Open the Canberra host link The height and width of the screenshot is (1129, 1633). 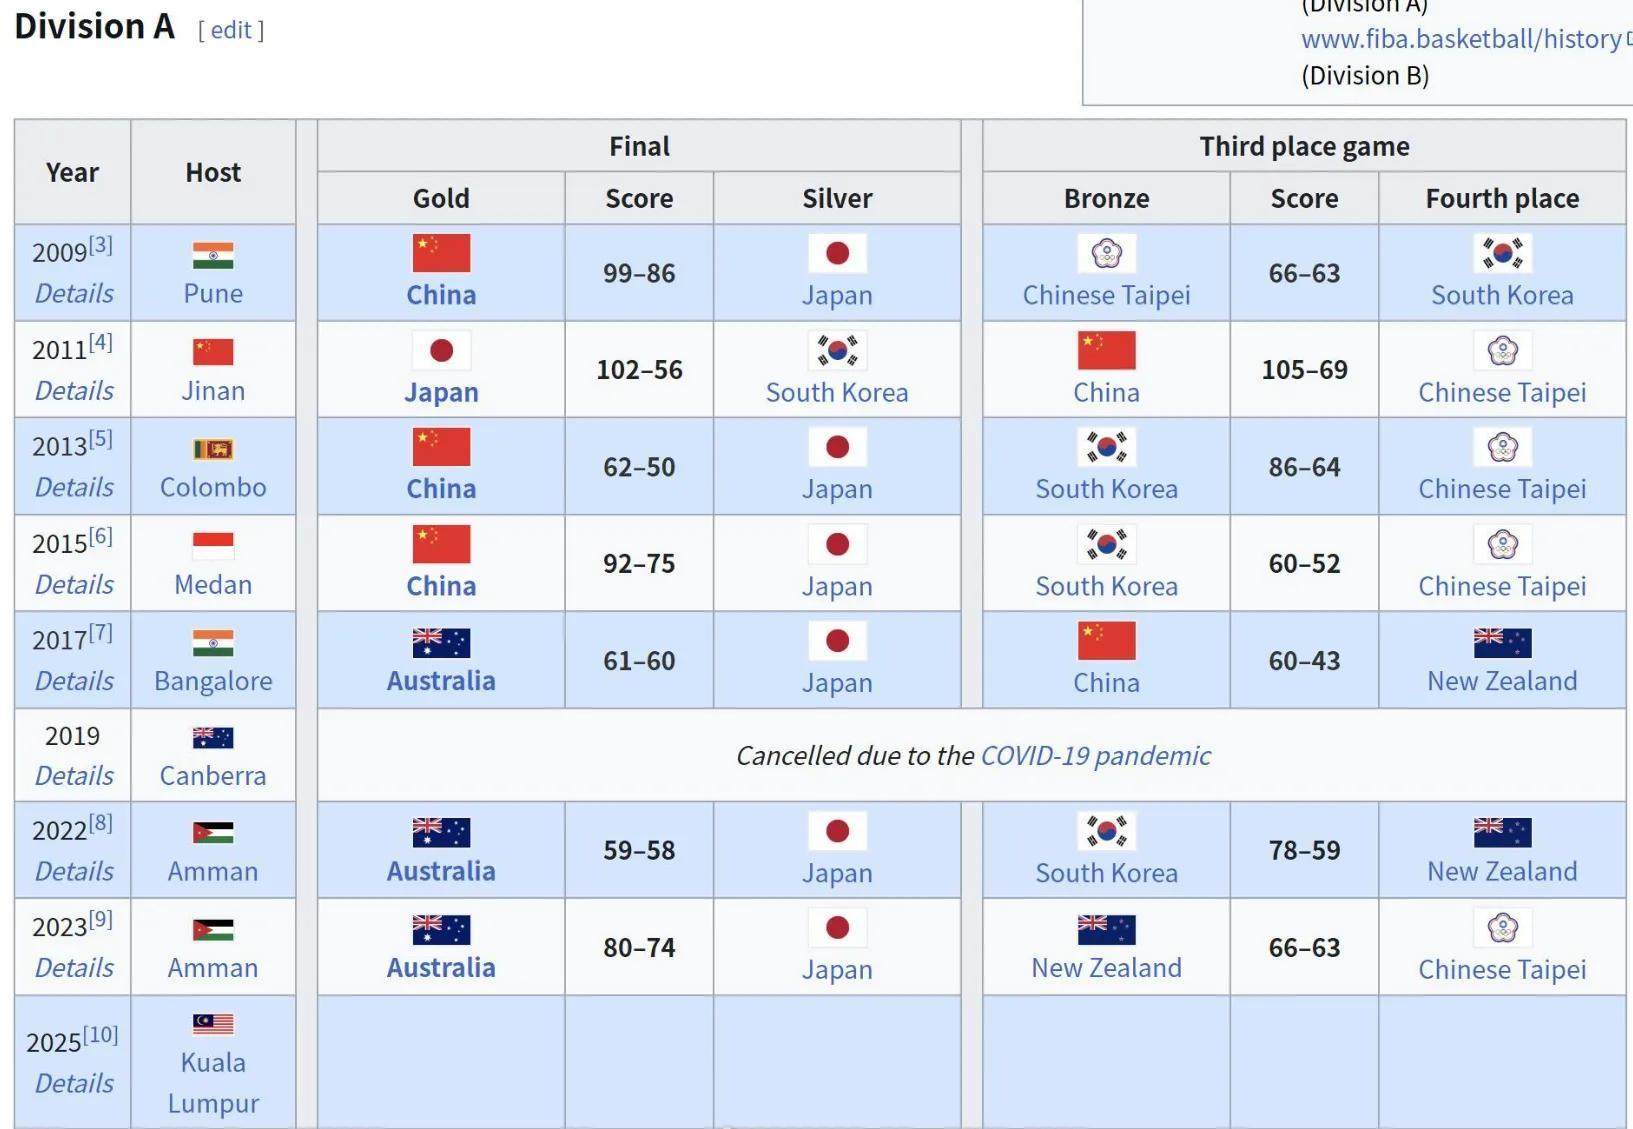click(x=213, y=776)
